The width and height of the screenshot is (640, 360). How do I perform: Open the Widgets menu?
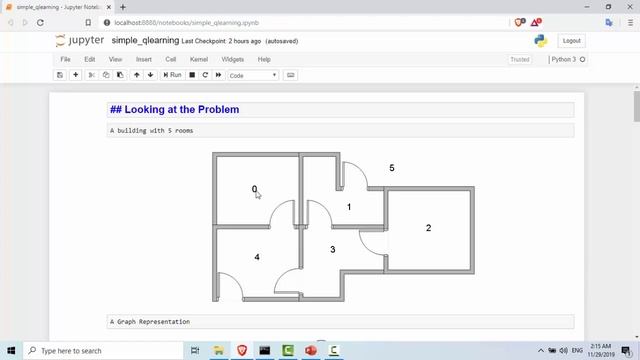pos(233,60)
